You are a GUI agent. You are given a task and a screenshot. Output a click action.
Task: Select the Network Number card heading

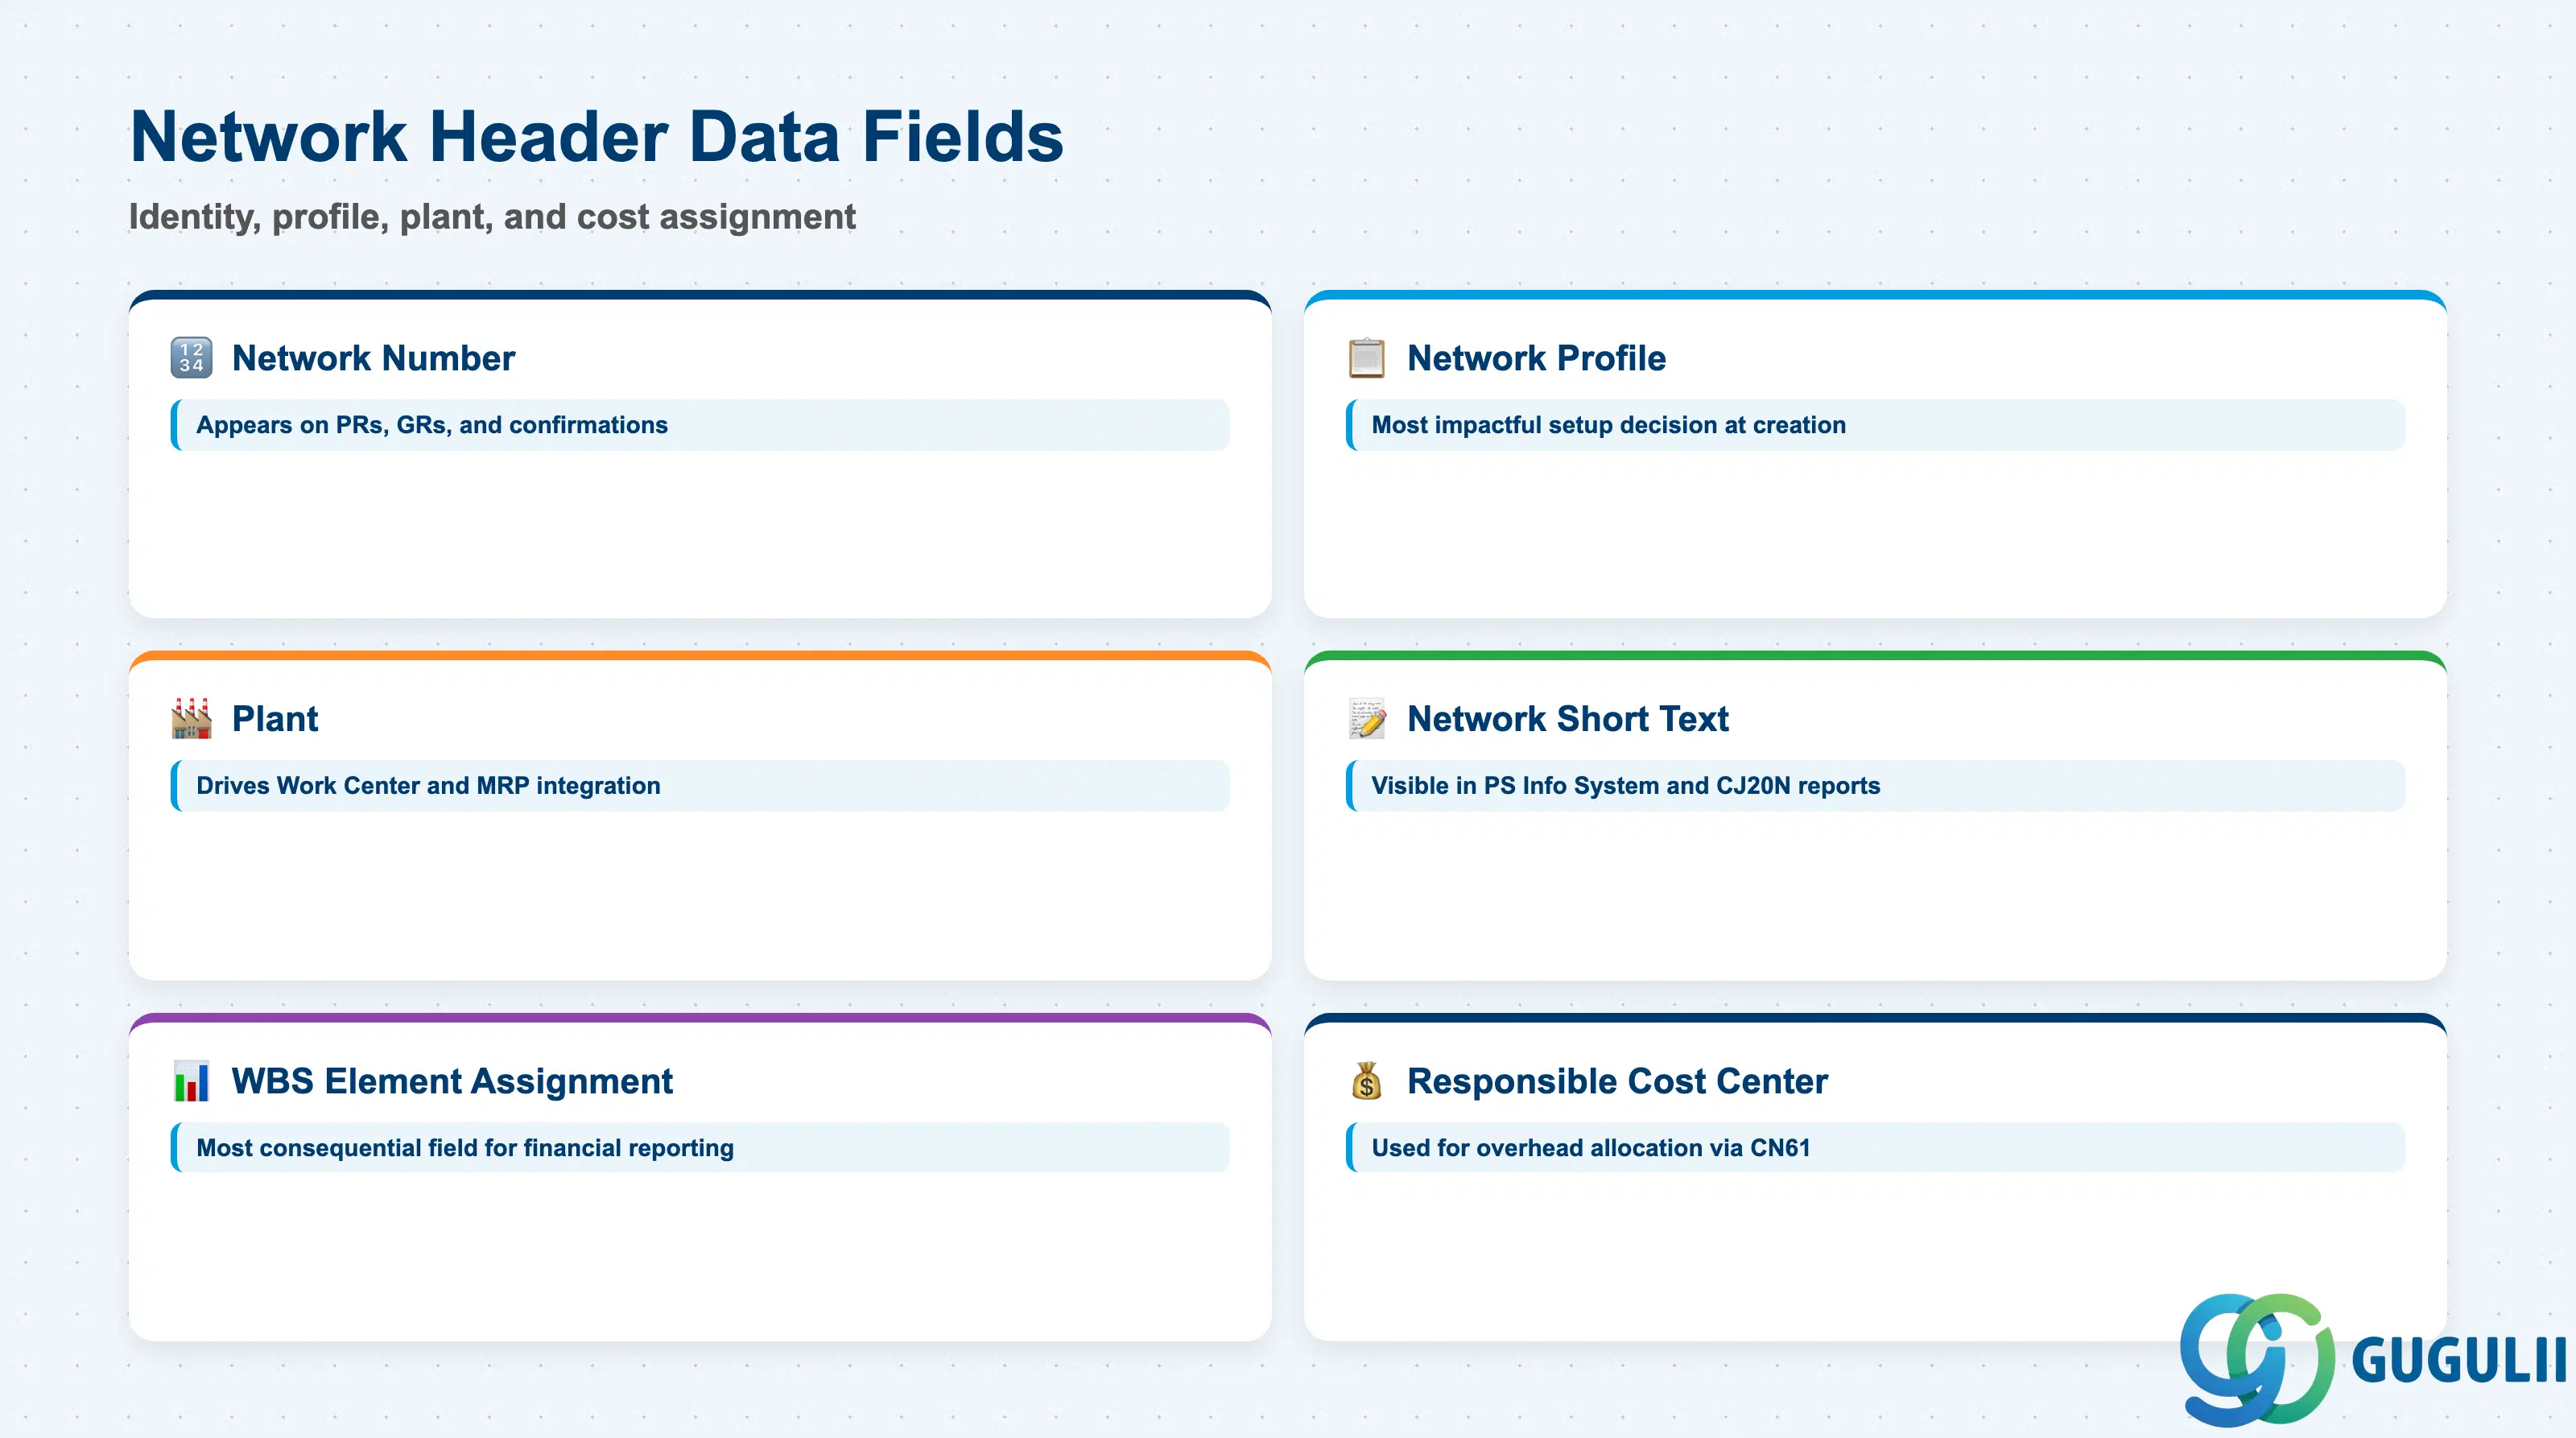[x=373, y=358]
